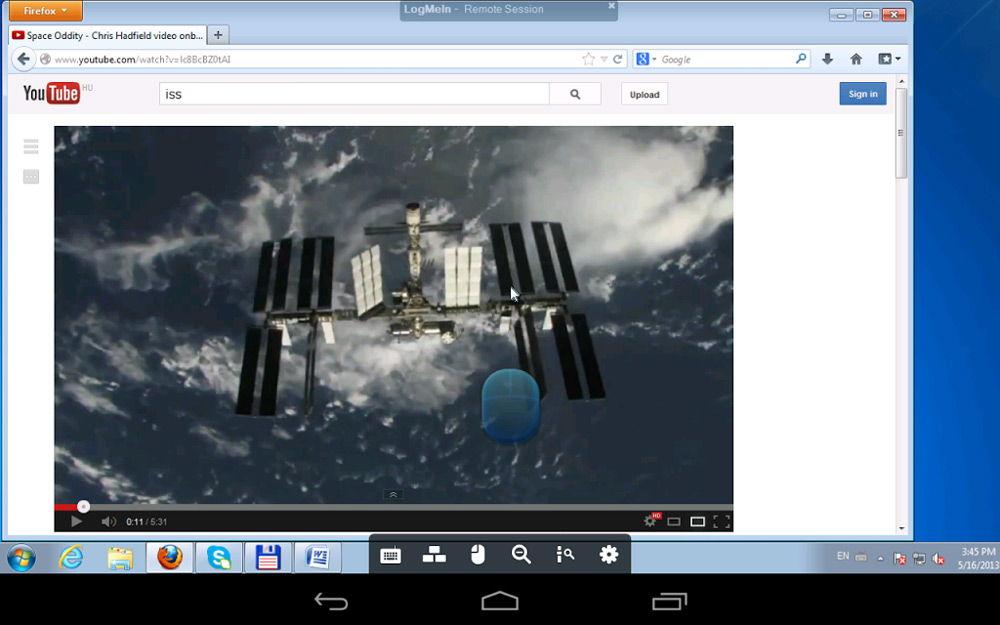Image resolution: width=1000 pixels, height=625 pixels.
Task: Open YouTube video quality settings gear
Action: pos(651,521)
